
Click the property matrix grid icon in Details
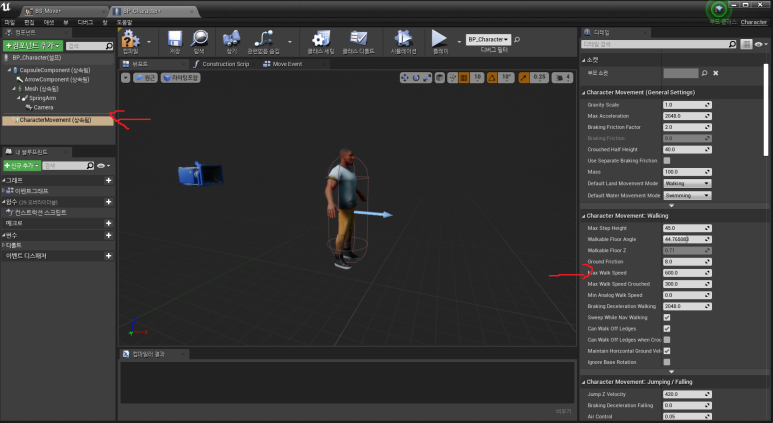[746, 44]
